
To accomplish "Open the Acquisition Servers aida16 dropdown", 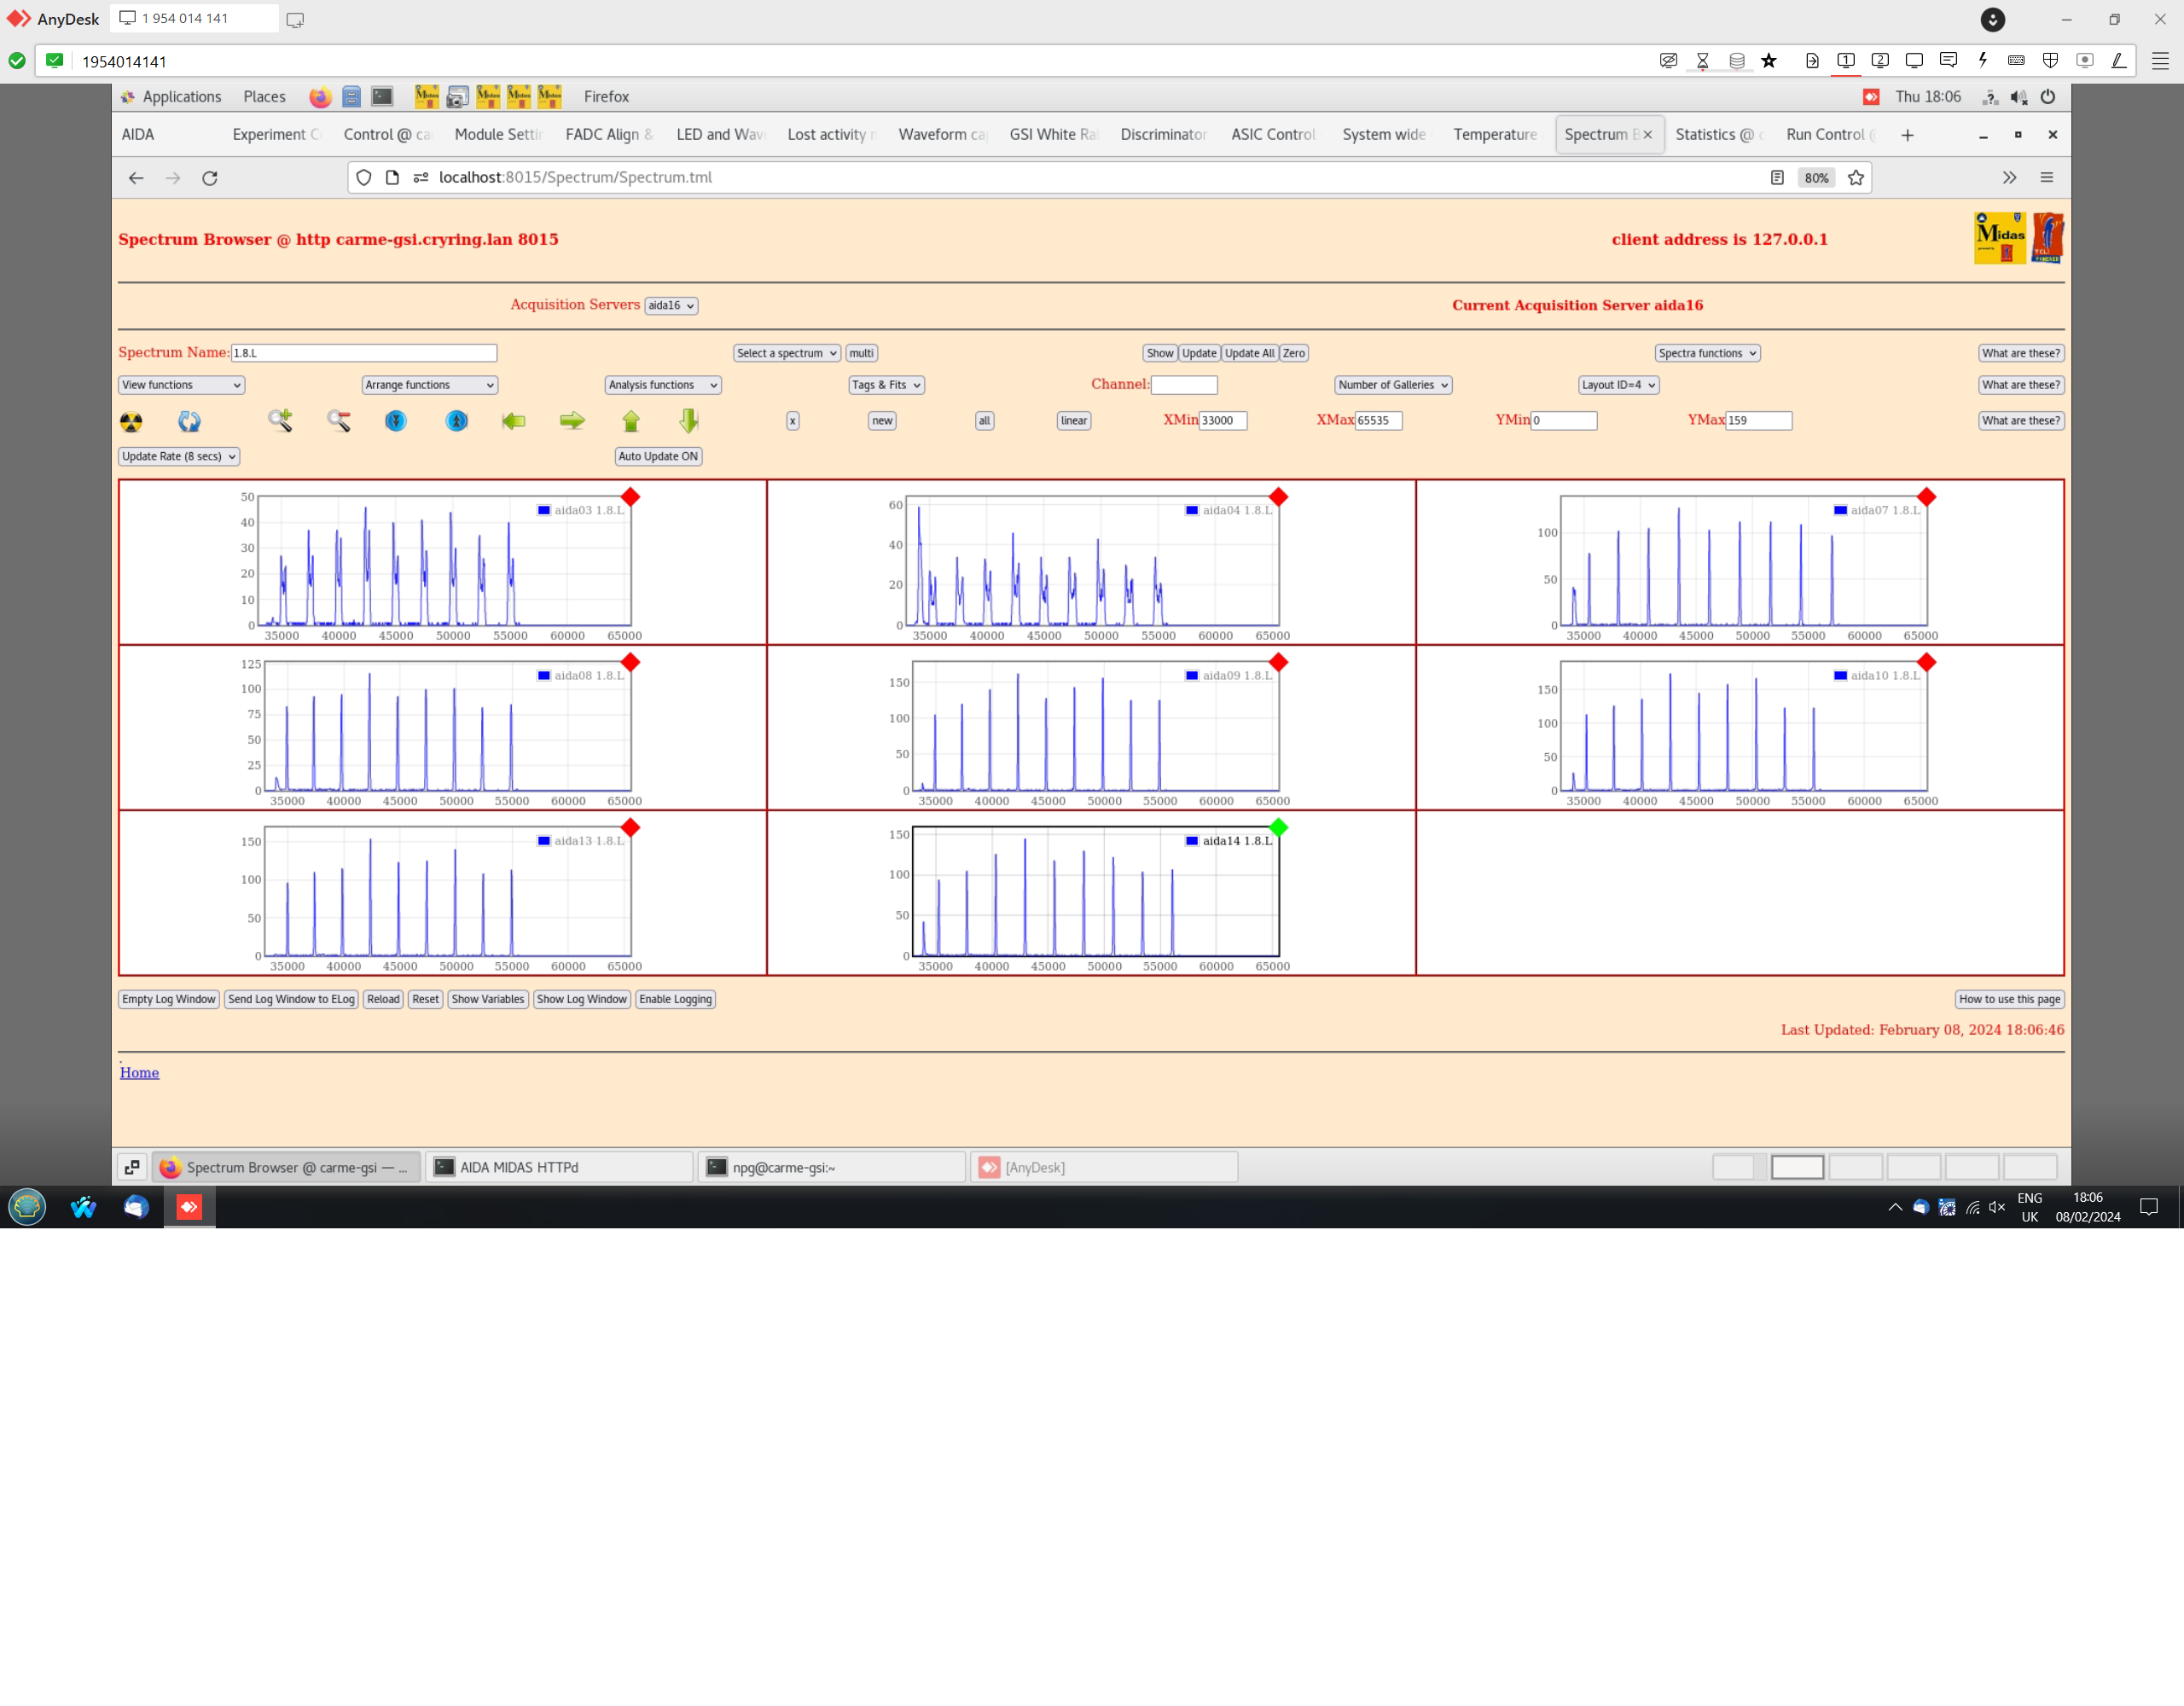I will click(x=670, y=306).
